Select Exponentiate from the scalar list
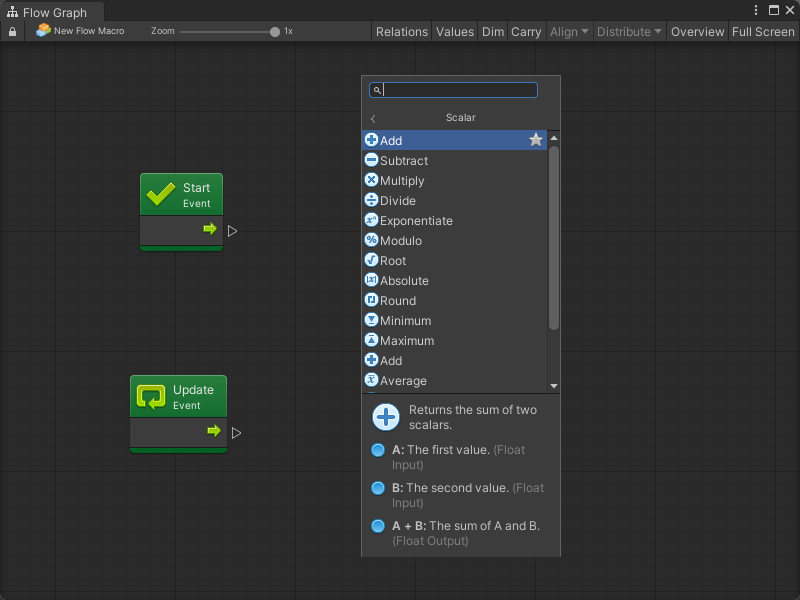Screen dimensions: 800x600 coord(416,221)
